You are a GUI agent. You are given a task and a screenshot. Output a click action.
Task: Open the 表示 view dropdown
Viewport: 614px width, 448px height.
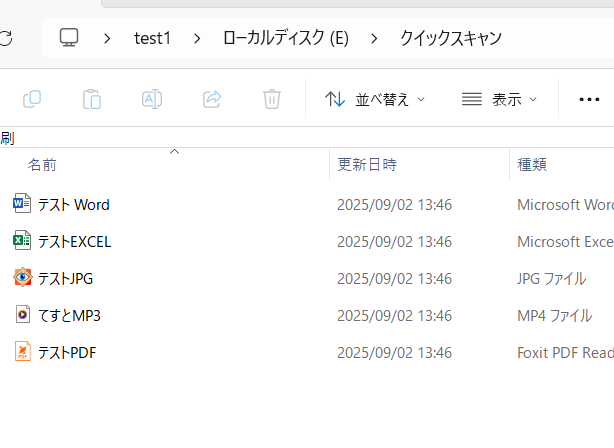click(500, 99)
